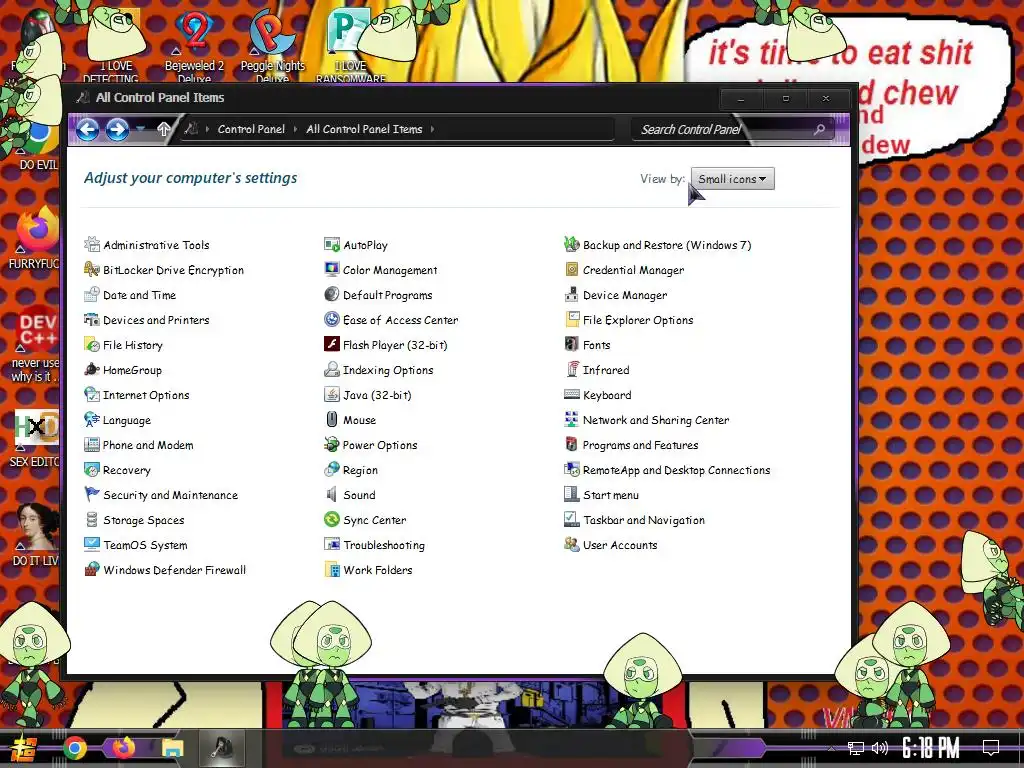The width and height of the screenshot is (1024, 768).
Task: Click the Peggle Nights Deluxe desktop icon
Action: pos(272,46)
